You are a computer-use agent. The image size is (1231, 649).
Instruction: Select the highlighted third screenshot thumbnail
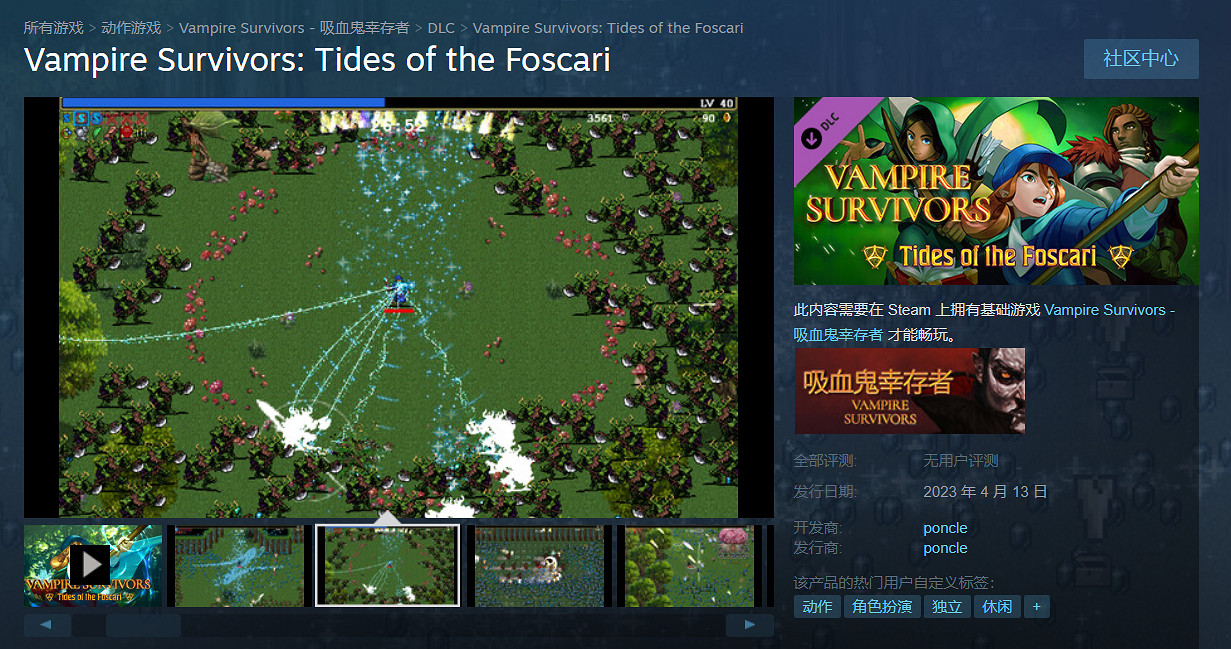tap(388, 566)
